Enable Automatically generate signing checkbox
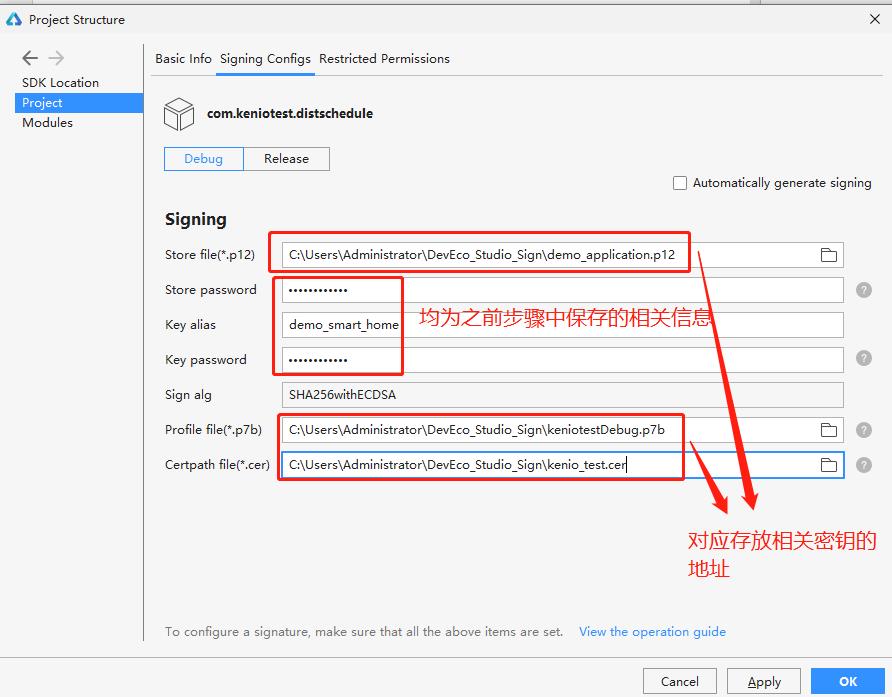Screen dimensions: 892x697 point(679,183)
